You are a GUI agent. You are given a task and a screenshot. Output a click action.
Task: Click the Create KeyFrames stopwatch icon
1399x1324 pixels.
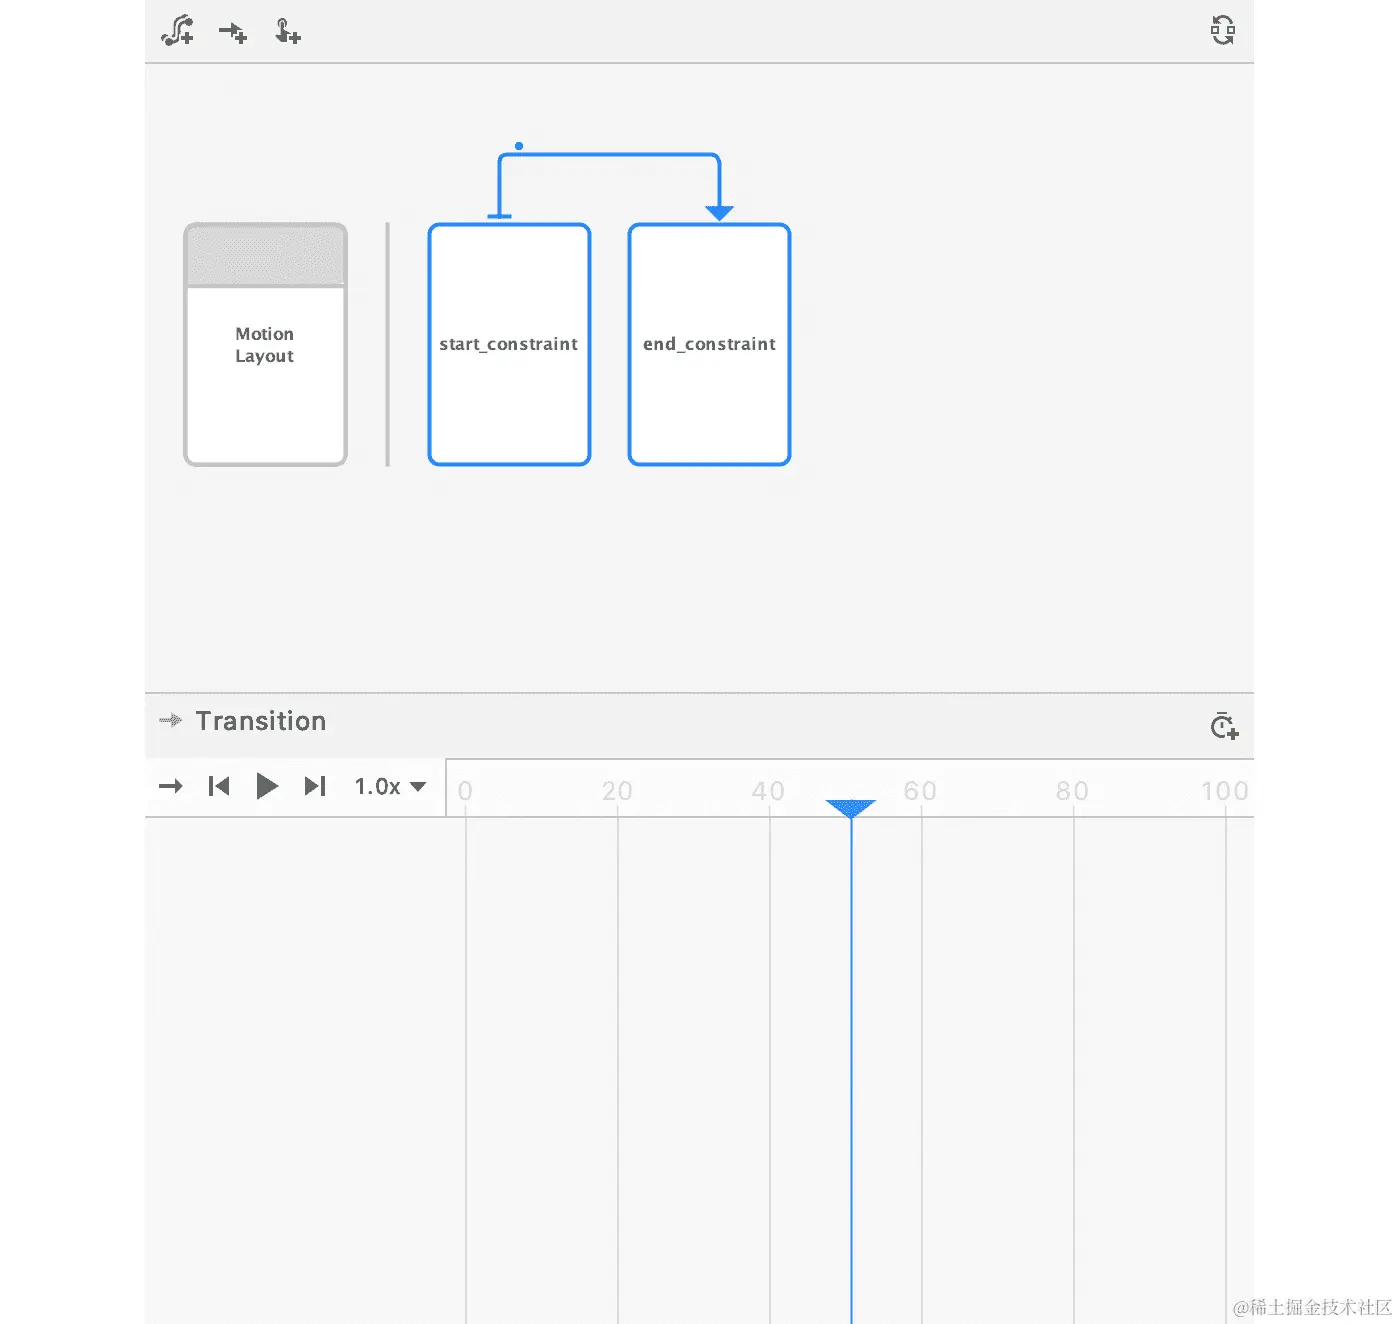[1224, 726]
